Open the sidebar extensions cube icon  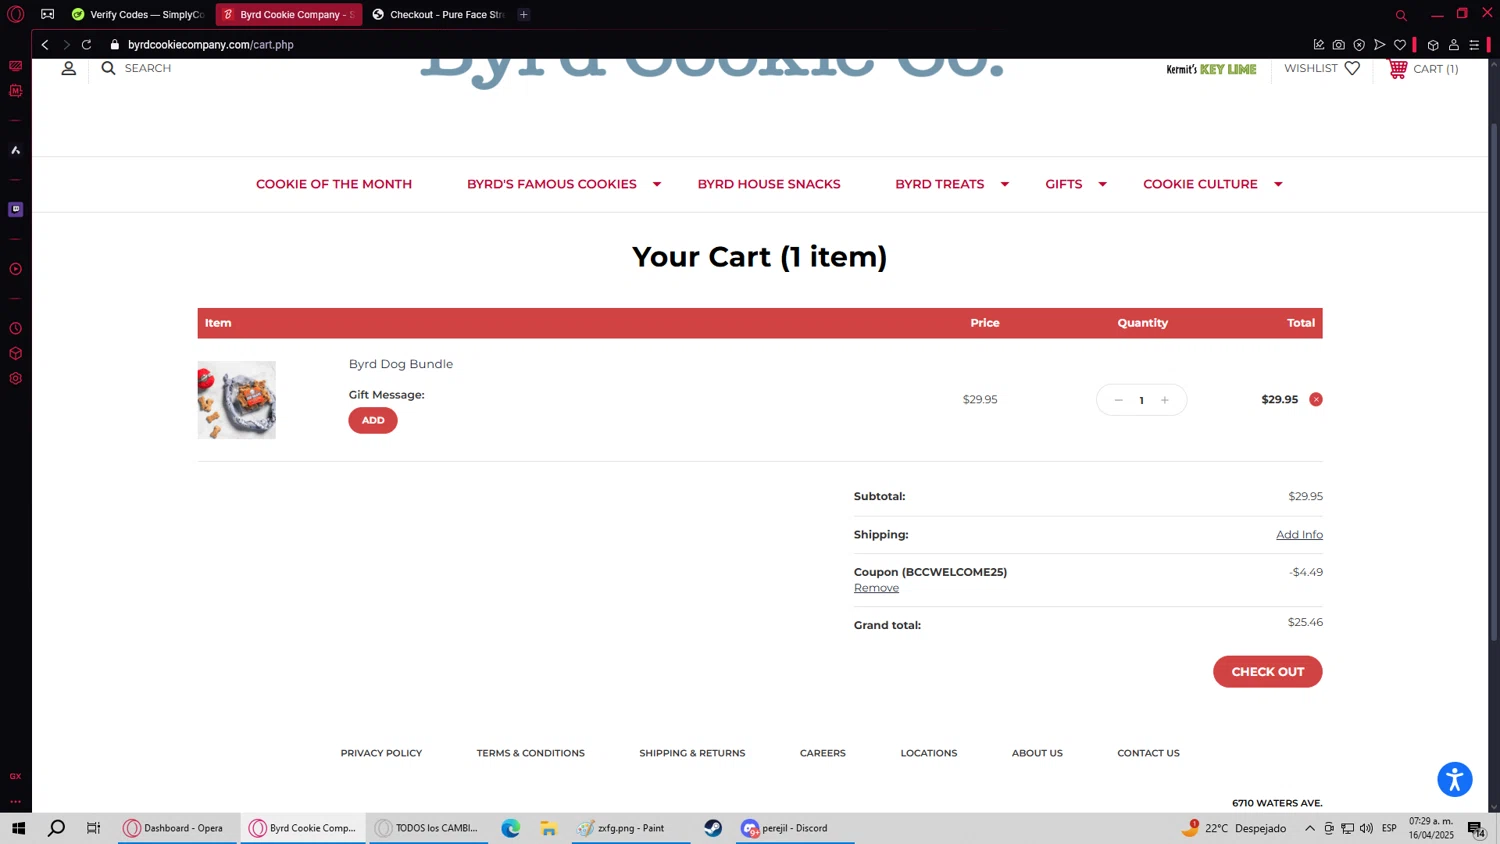[16, 353]
